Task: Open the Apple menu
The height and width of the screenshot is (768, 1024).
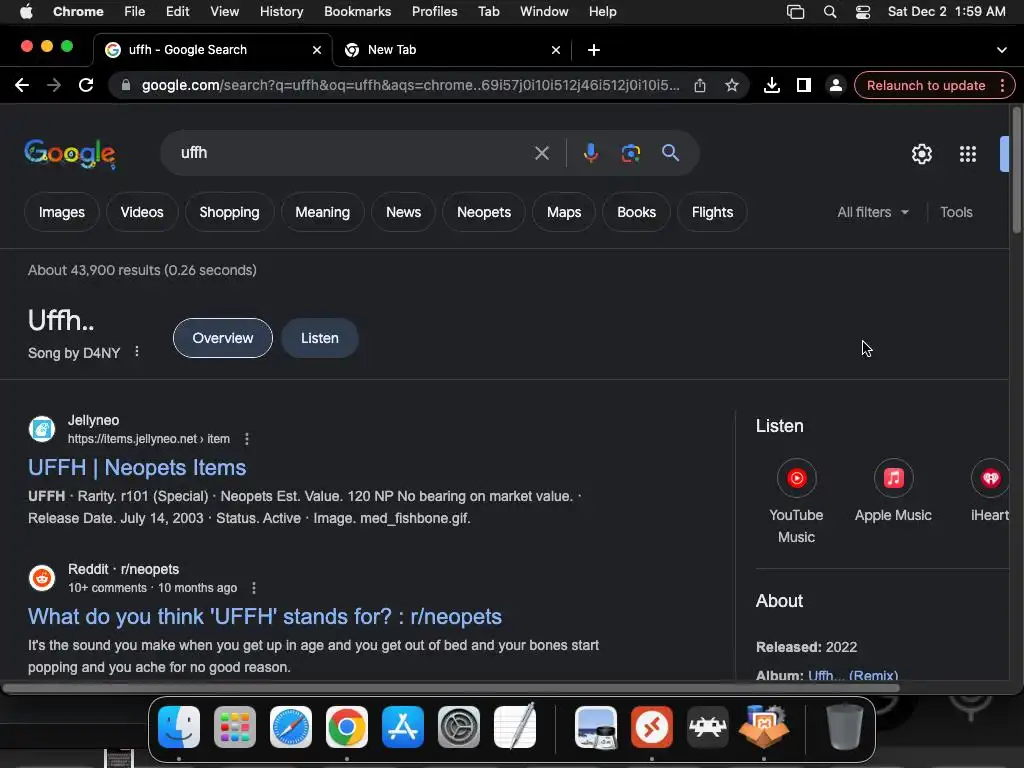Action: click(x=26, y=12)
